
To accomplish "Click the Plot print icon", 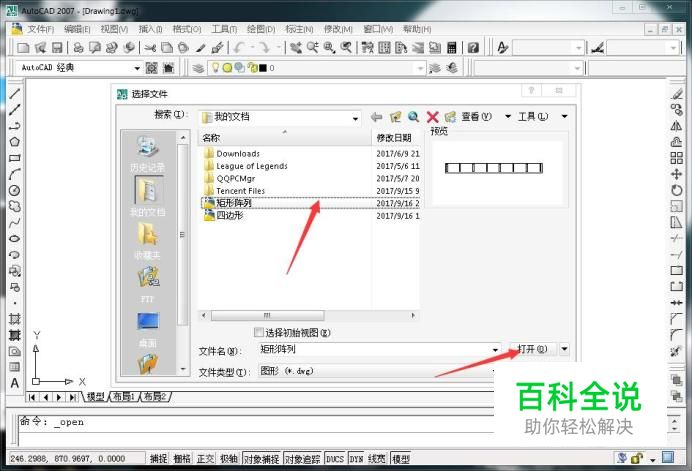I will pos(79,47).
